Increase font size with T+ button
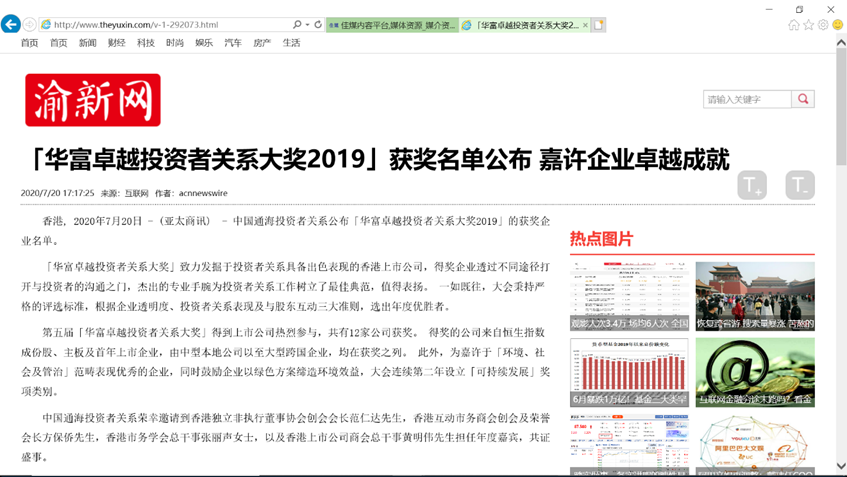This screenshot has height=477, width=847. tap(752, 185)
